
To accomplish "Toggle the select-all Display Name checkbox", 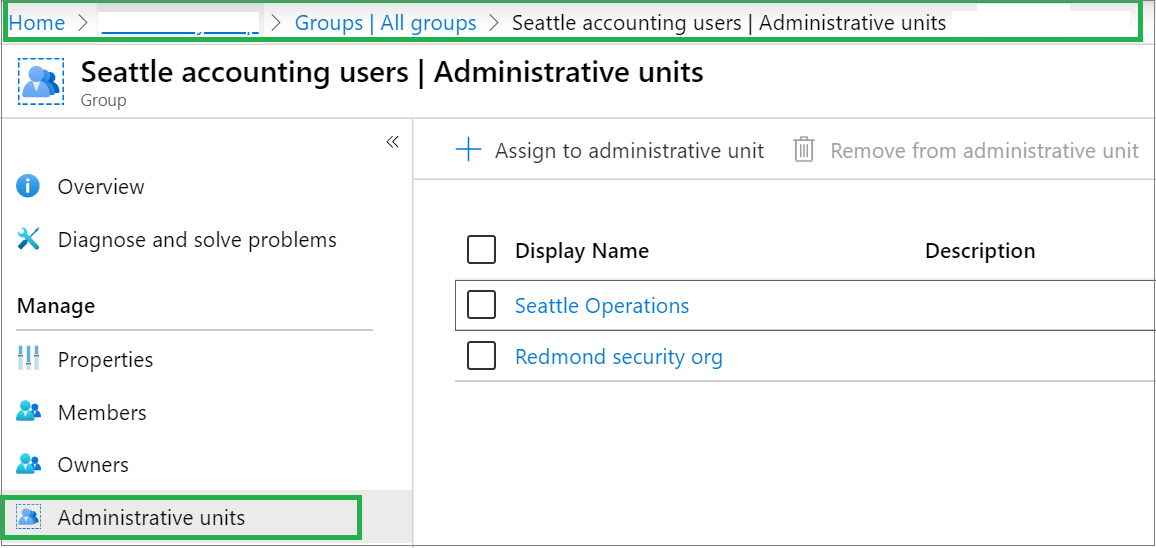I will click(482, 250).
